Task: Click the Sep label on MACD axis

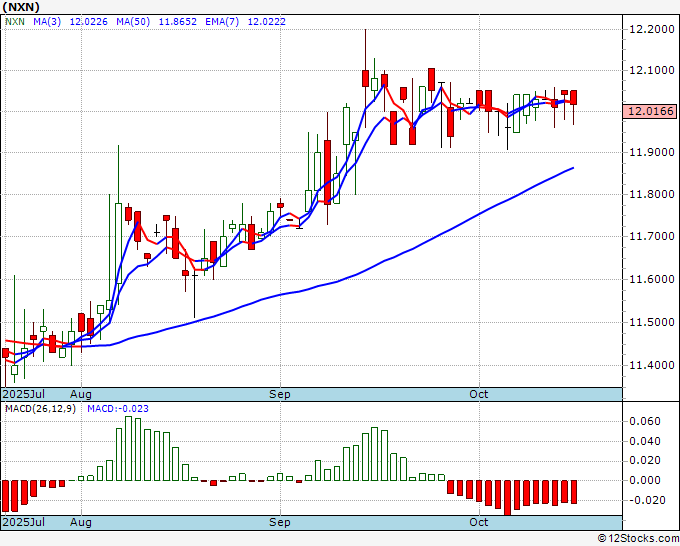Action: point(280,522)
